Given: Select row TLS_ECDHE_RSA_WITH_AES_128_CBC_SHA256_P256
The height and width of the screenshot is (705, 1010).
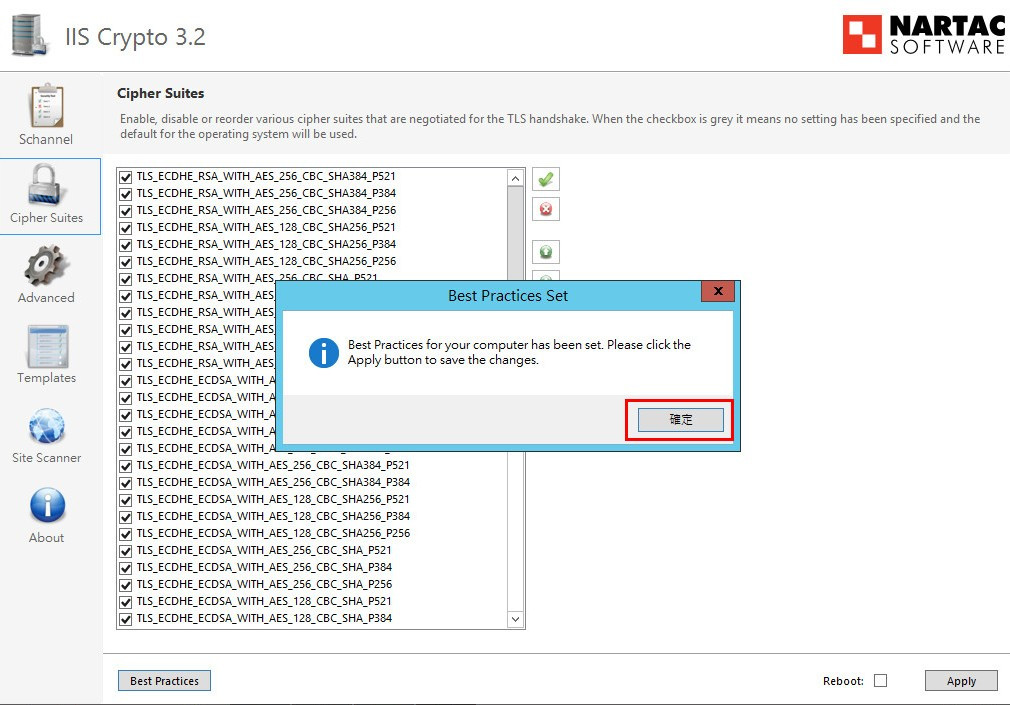Looking at the screenshot, I should pyautogui.click(x=266, y=261).
